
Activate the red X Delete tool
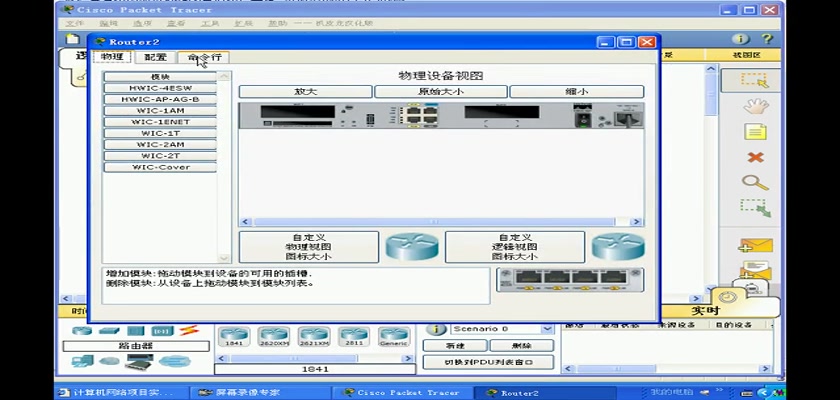click(x=755, y=157)
